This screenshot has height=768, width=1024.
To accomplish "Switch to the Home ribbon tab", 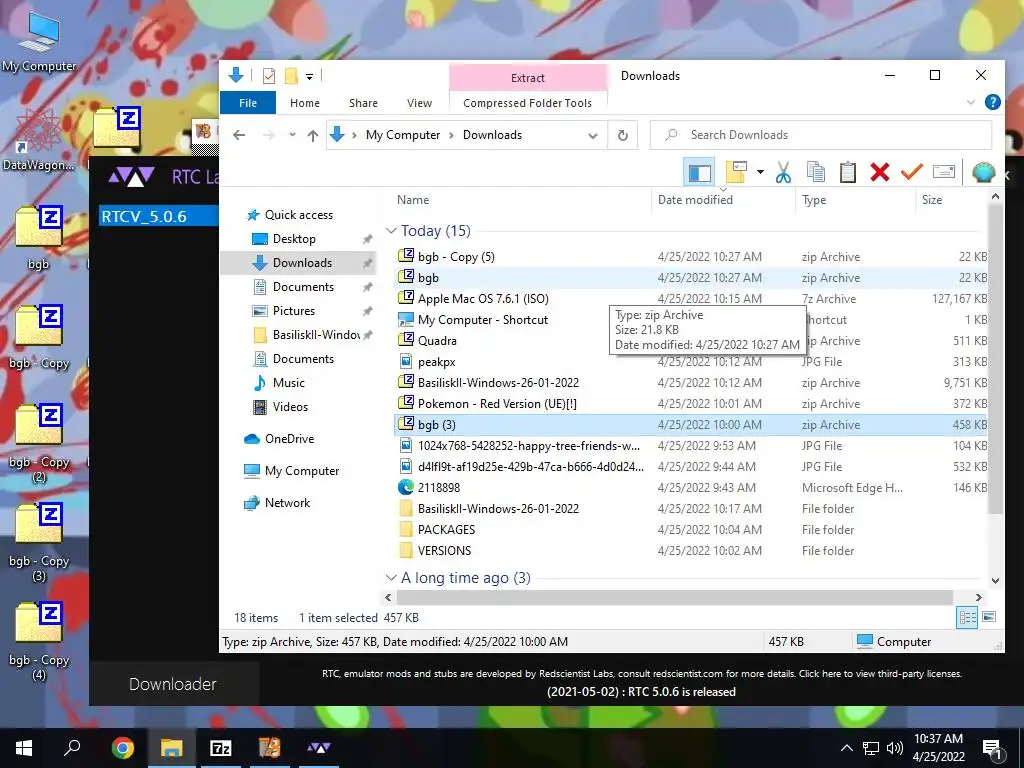I will click(x=305, y=103).
